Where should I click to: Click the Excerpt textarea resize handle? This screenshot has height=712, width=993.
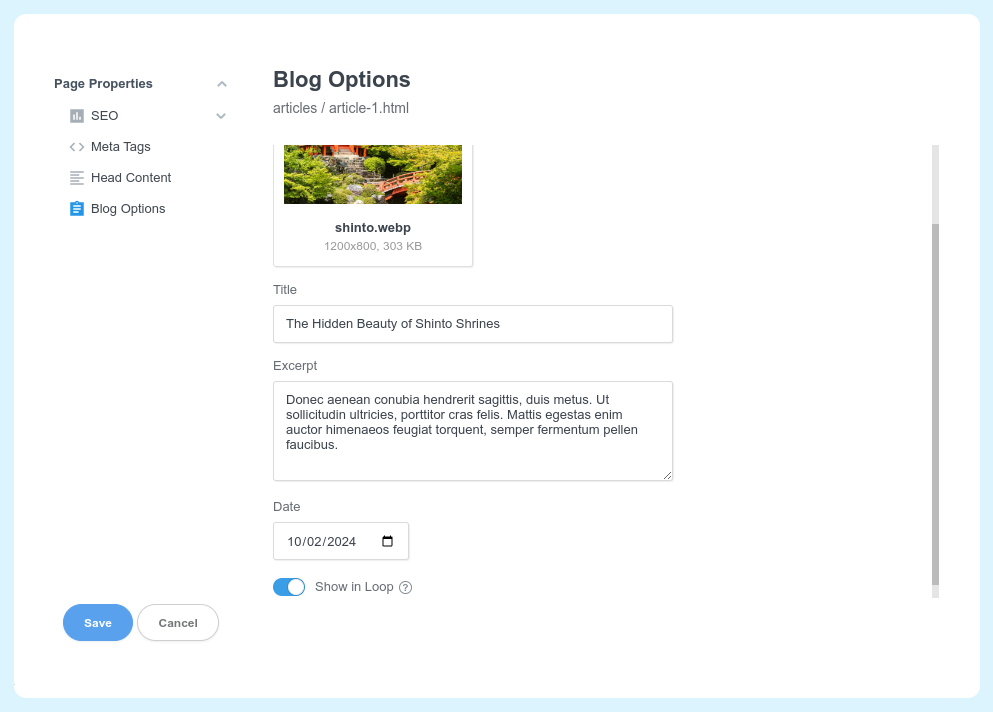(668, 476)
